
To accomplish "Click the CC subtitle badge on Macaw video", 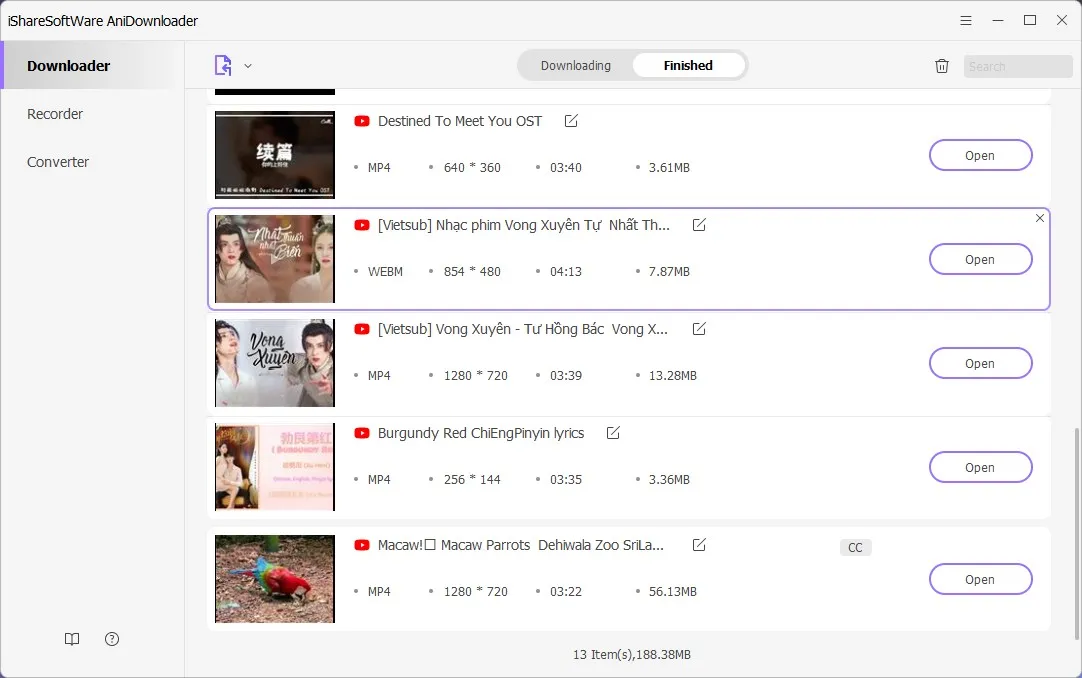I will pos(856,548).
